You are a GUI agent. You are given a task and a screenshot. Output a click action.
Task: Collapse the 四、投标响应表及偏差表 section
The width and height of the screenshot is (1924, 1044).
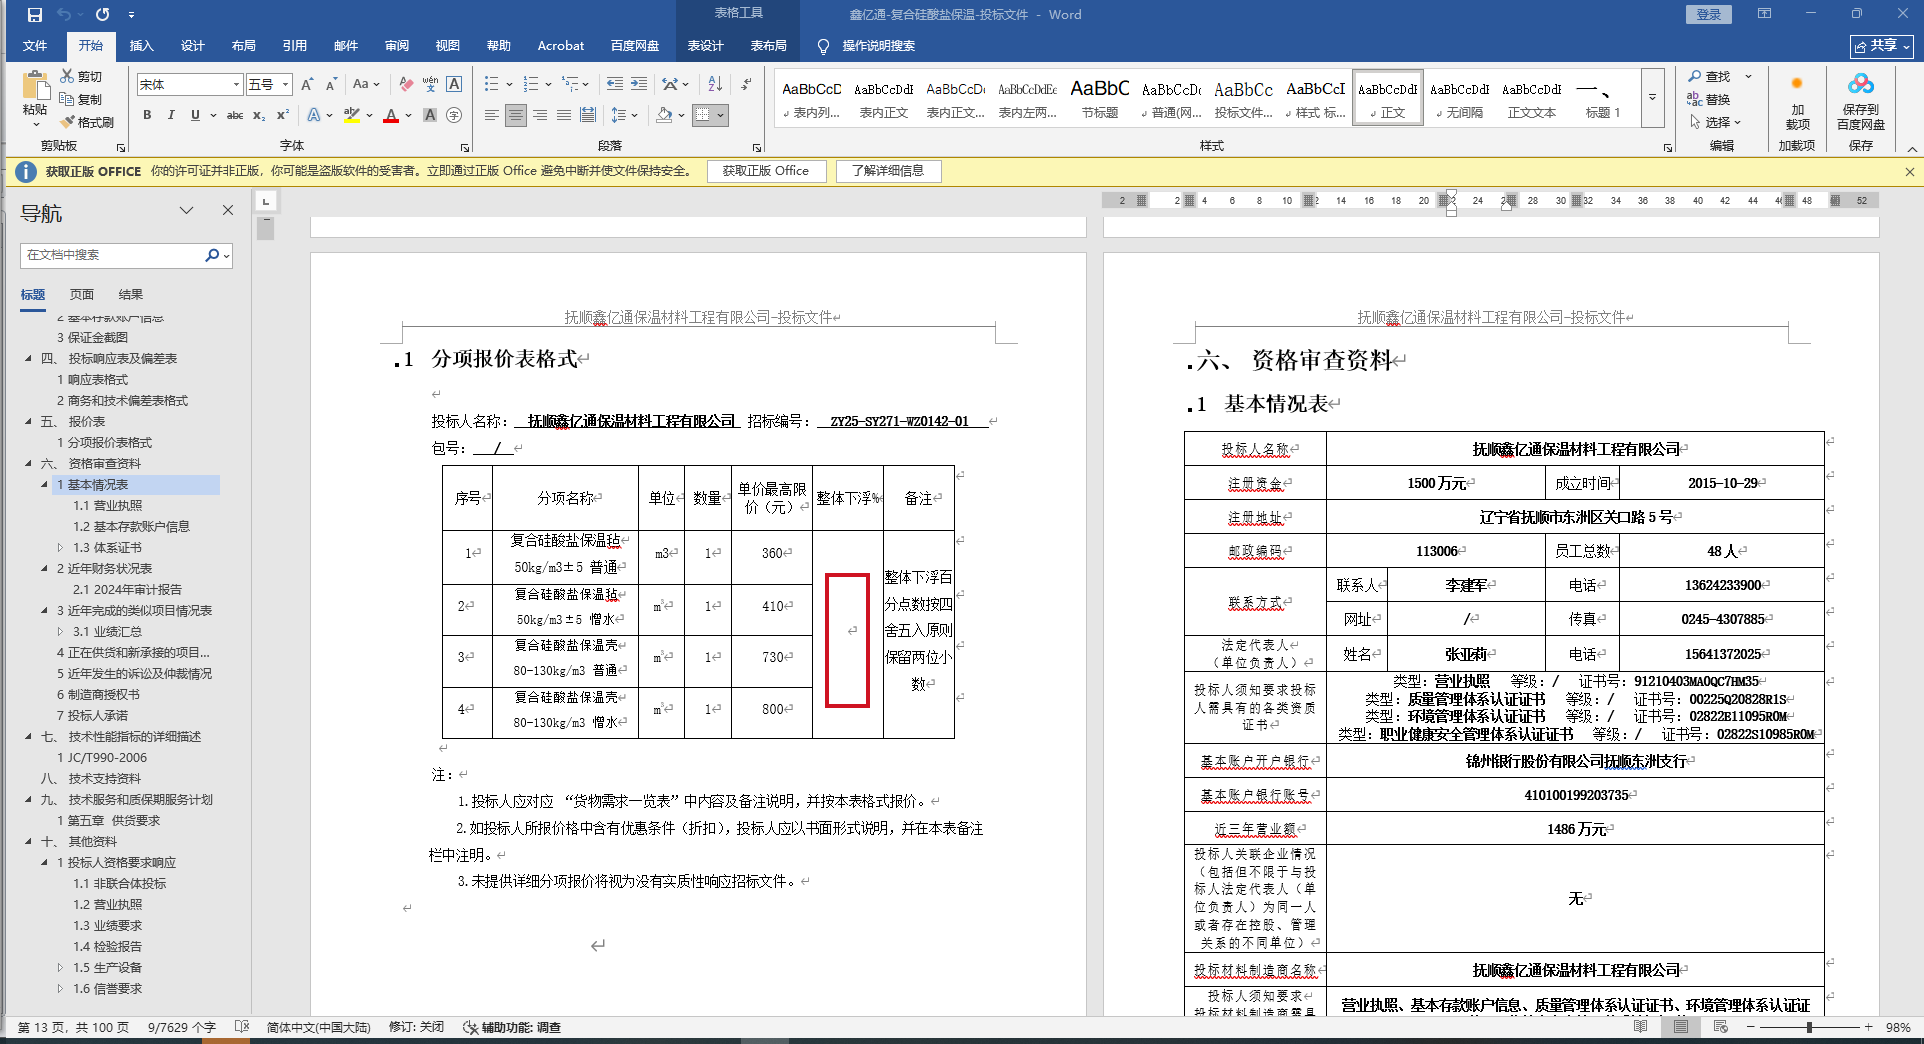tap(28, 359)
